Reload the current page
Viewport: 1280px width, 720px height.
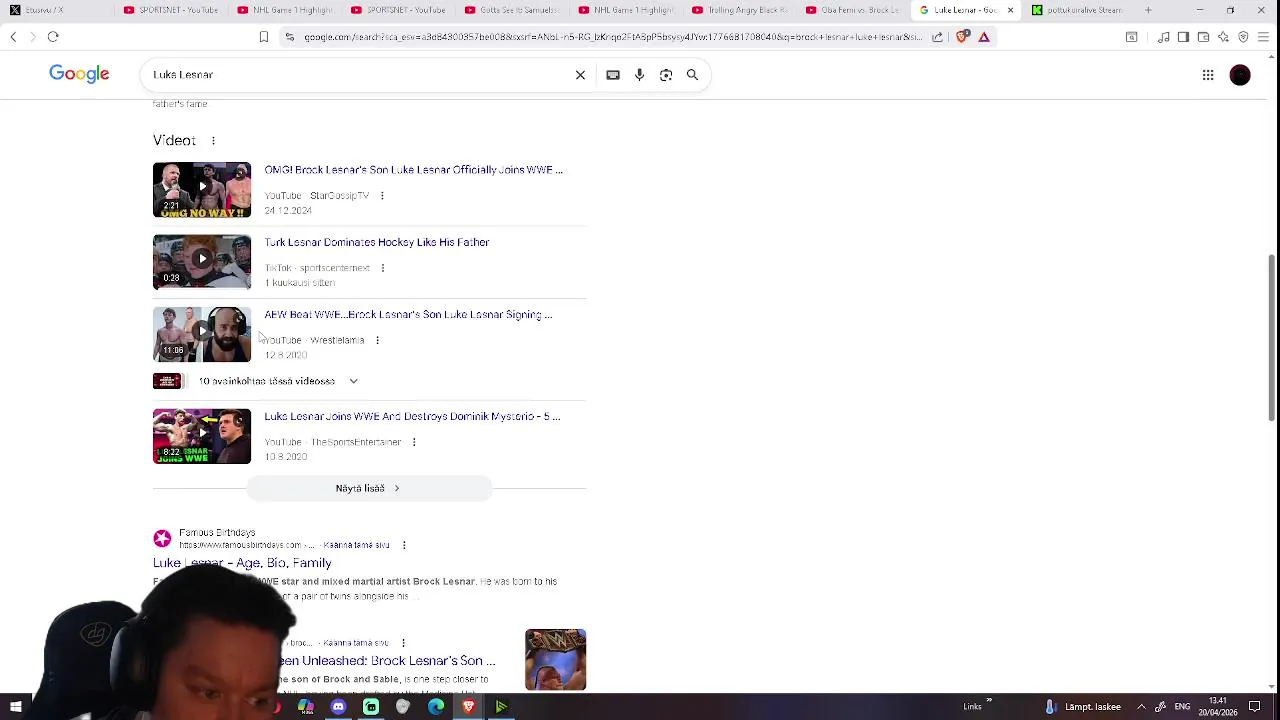tap(53, 37)
